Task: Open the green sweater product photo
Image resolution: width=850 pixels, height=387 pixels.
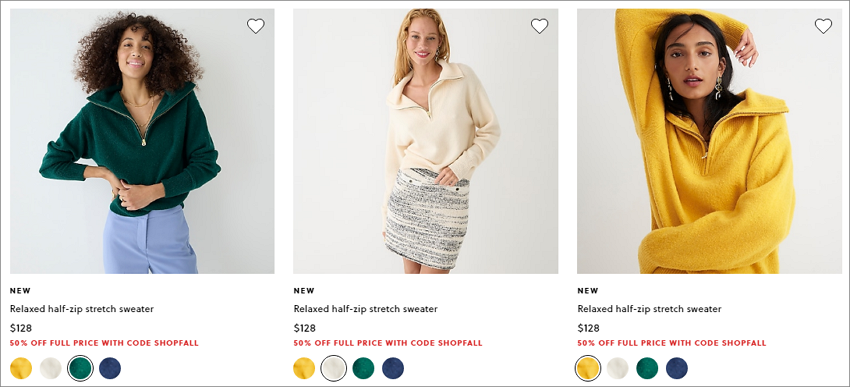Action: [x=142, y=141]
